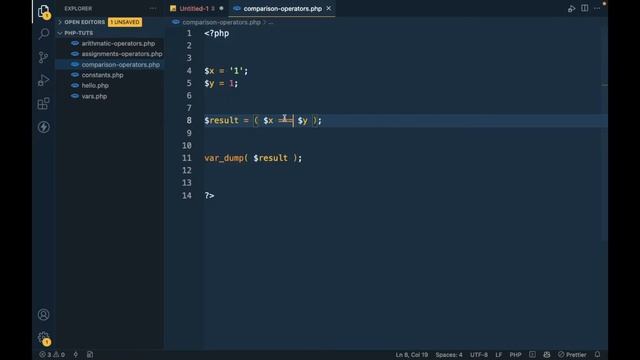Open Prettier status in status bar
The width and height of the screenshot is (640, 360).
point(572,355)
